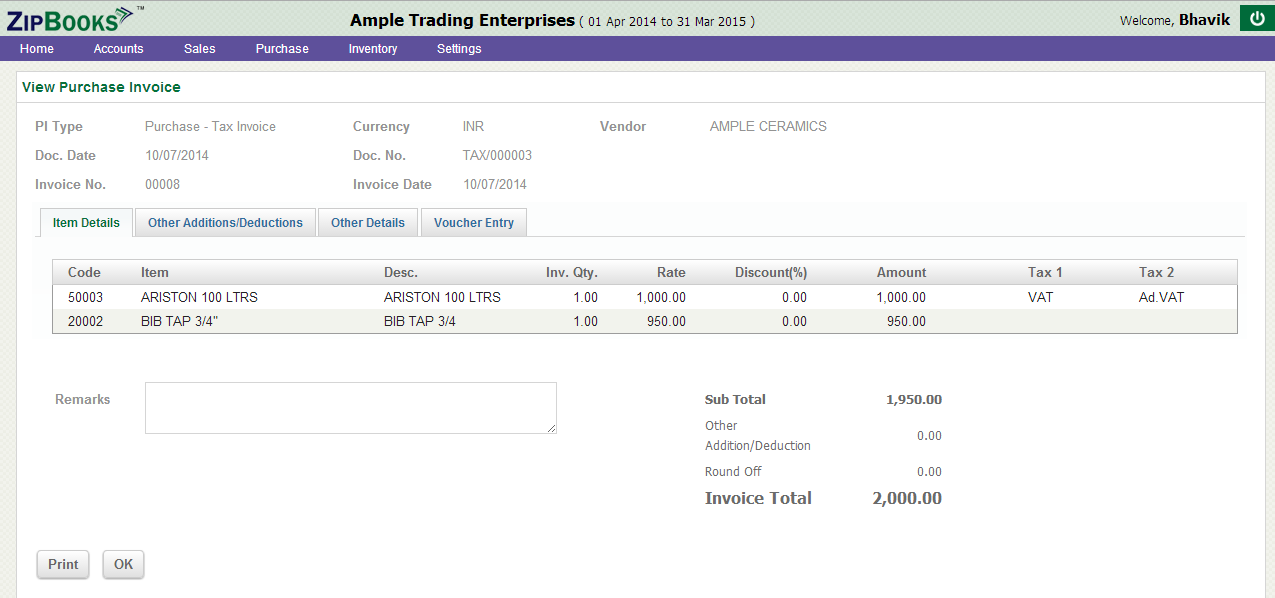Click the financial year date range text
Screen dimensions: 1275x598
668,21
